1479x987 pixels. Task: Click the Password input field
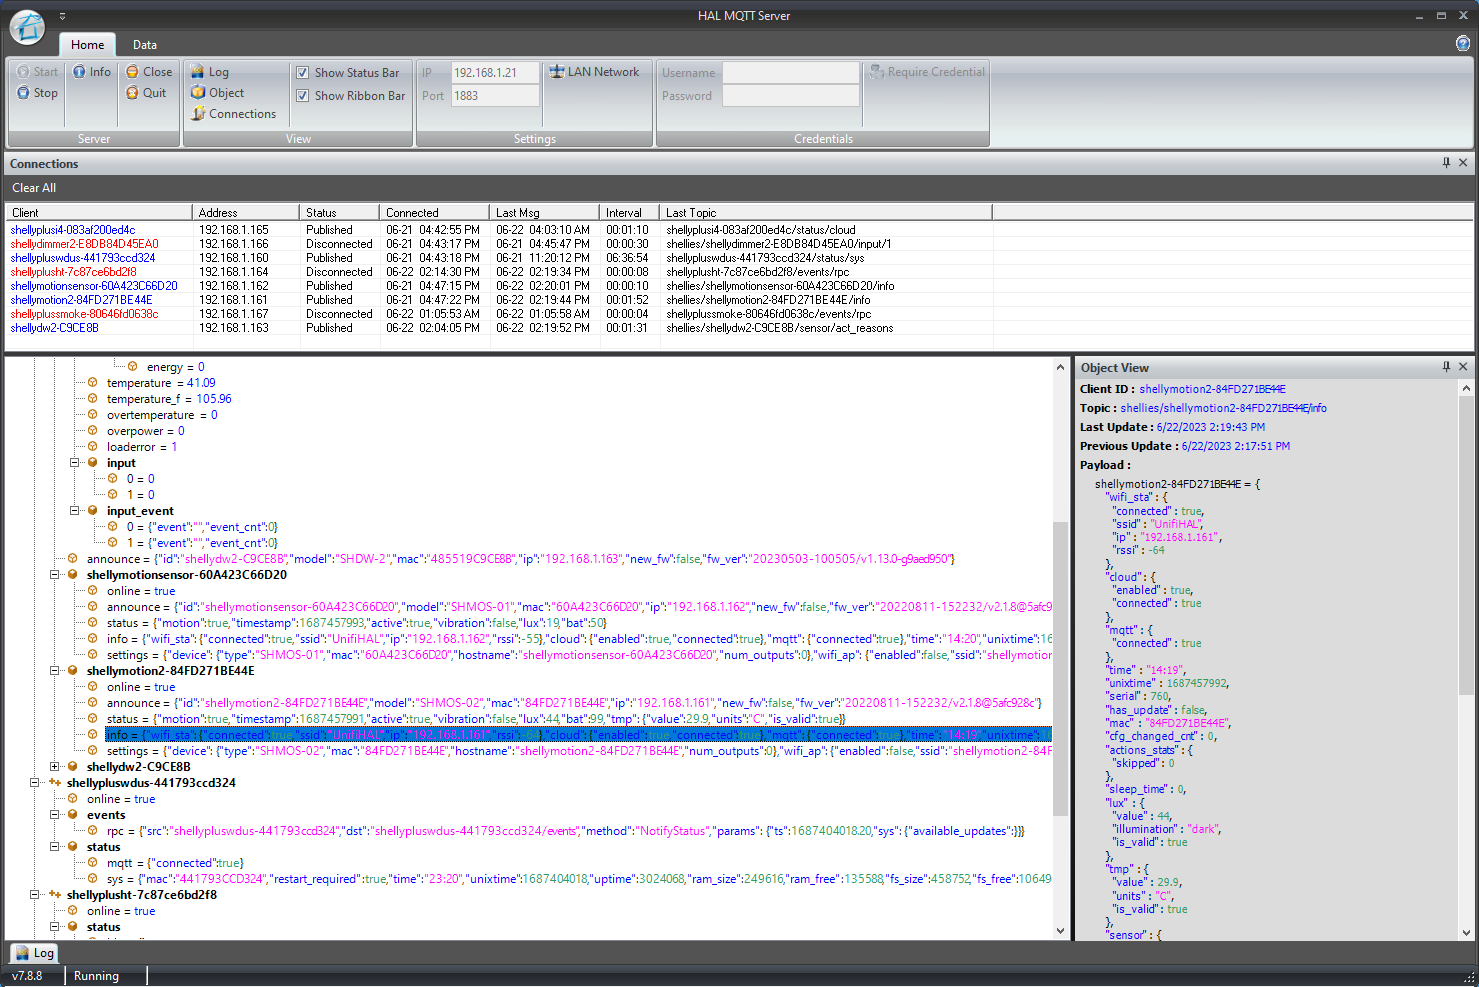pyautogui.click(x=791, y=96)
